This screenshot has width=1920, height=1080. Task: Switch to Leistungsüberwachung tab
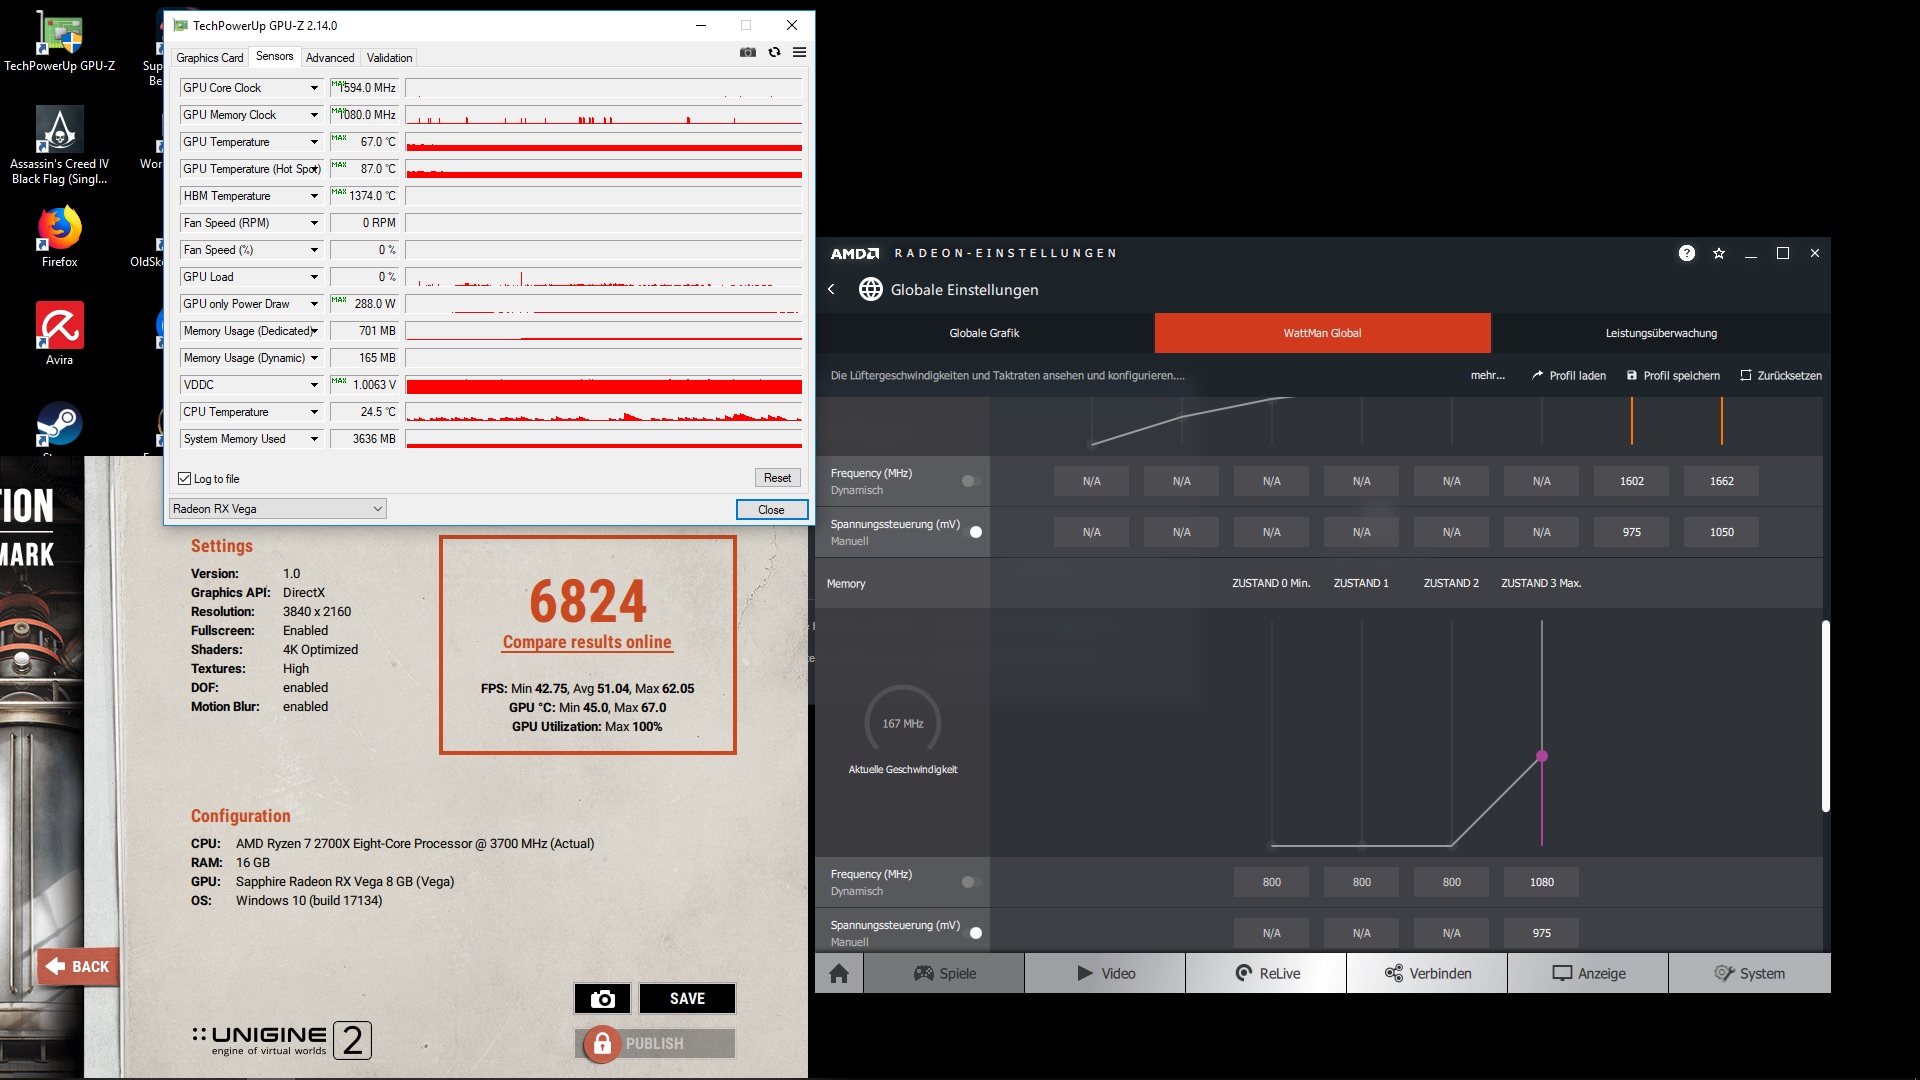pos(1661,333)
